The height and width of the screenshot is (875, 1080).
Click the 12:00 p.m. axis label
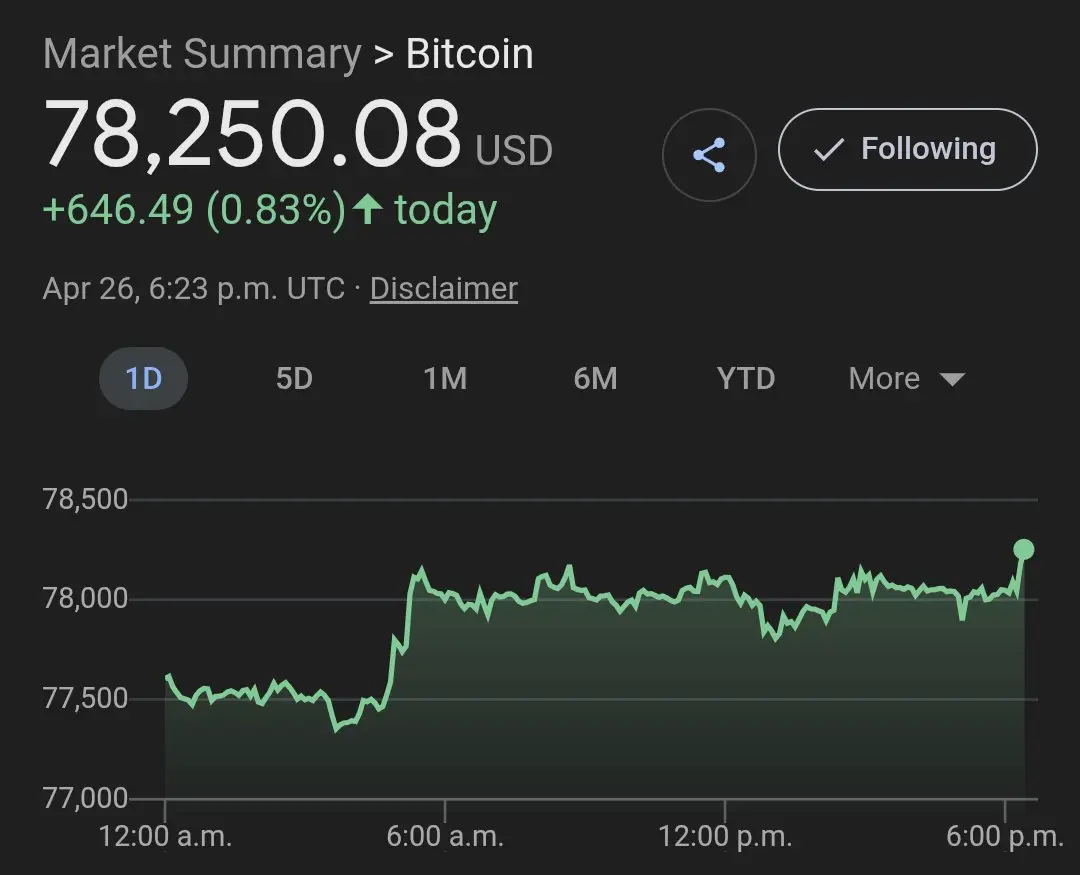tap(724, 837)
